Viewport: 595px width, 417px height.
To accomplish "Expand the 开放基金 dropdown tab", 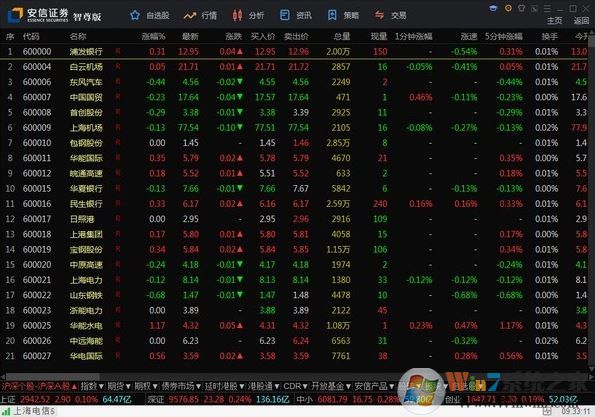I will [331, 386].
